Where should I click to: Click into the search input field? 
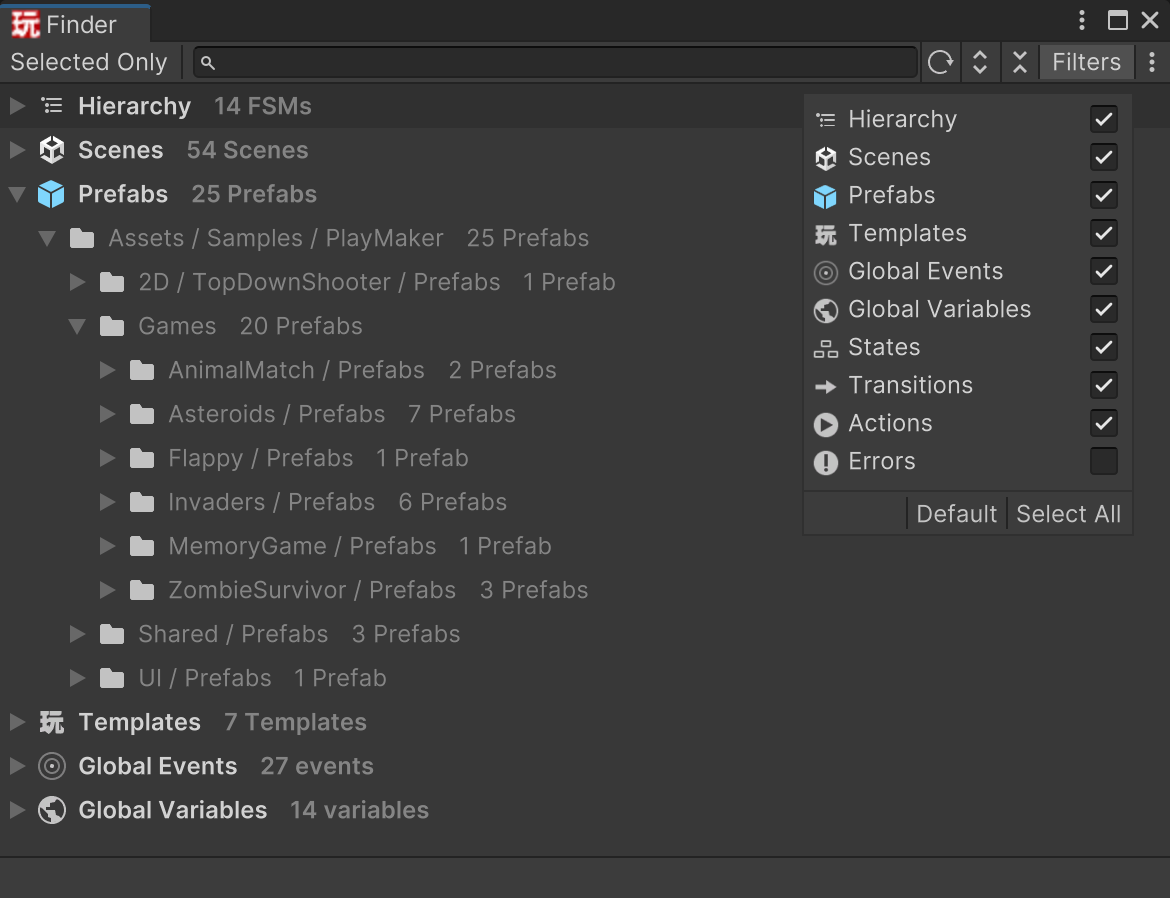[x=555, y=62]
